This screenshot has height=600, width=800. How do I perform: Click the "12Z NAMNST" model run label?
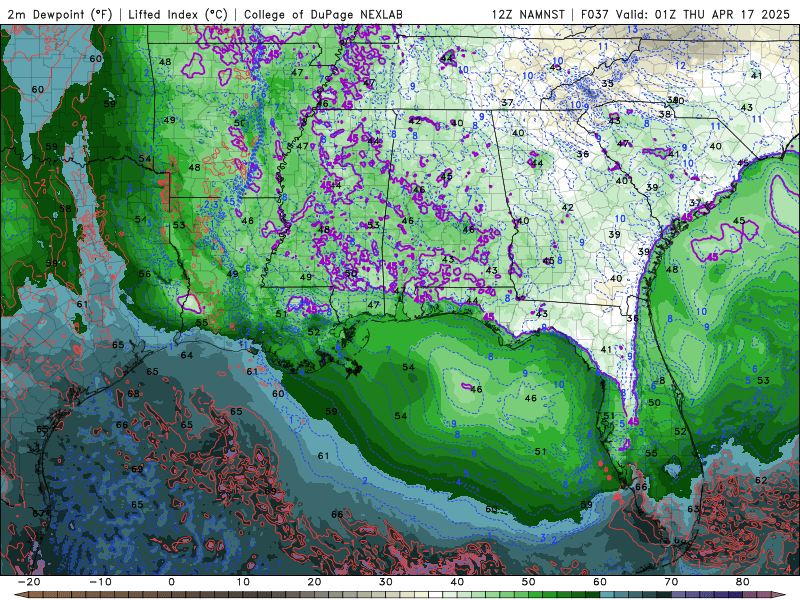pos(528,14)
